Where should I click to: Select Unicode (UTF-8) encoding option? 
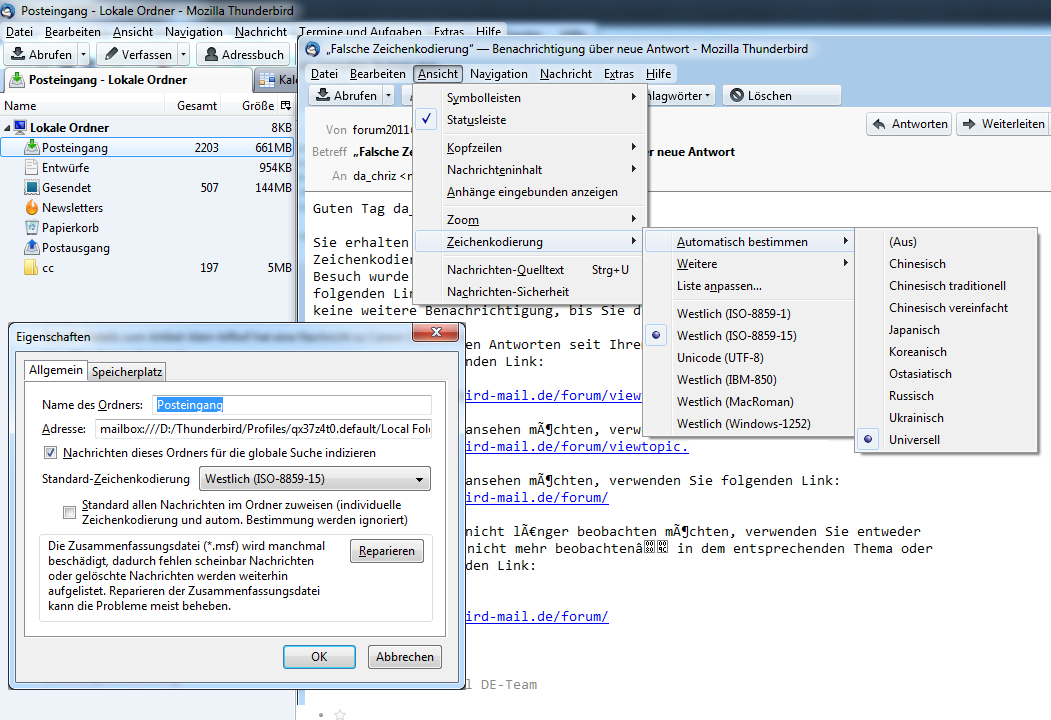(720, 358)
